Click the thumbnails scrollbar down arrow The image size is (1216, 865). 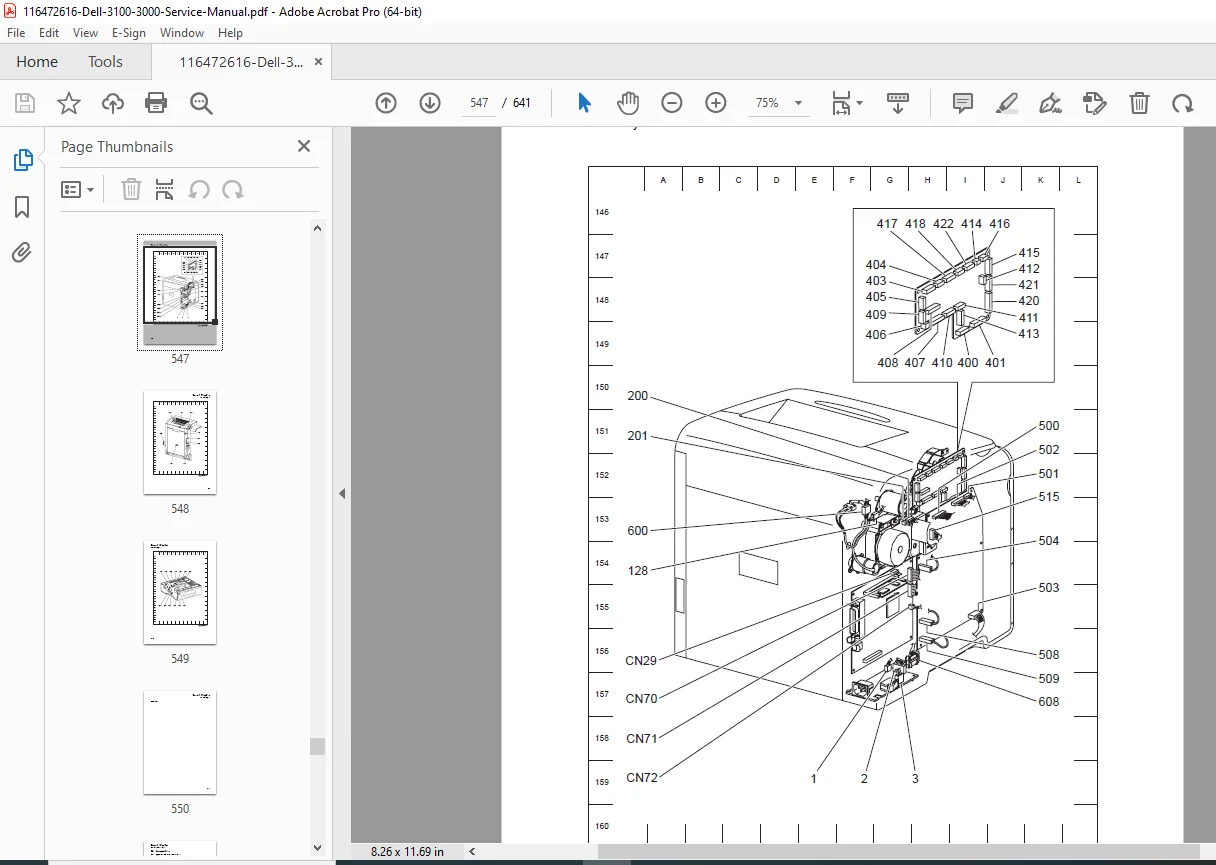[318, 848]
